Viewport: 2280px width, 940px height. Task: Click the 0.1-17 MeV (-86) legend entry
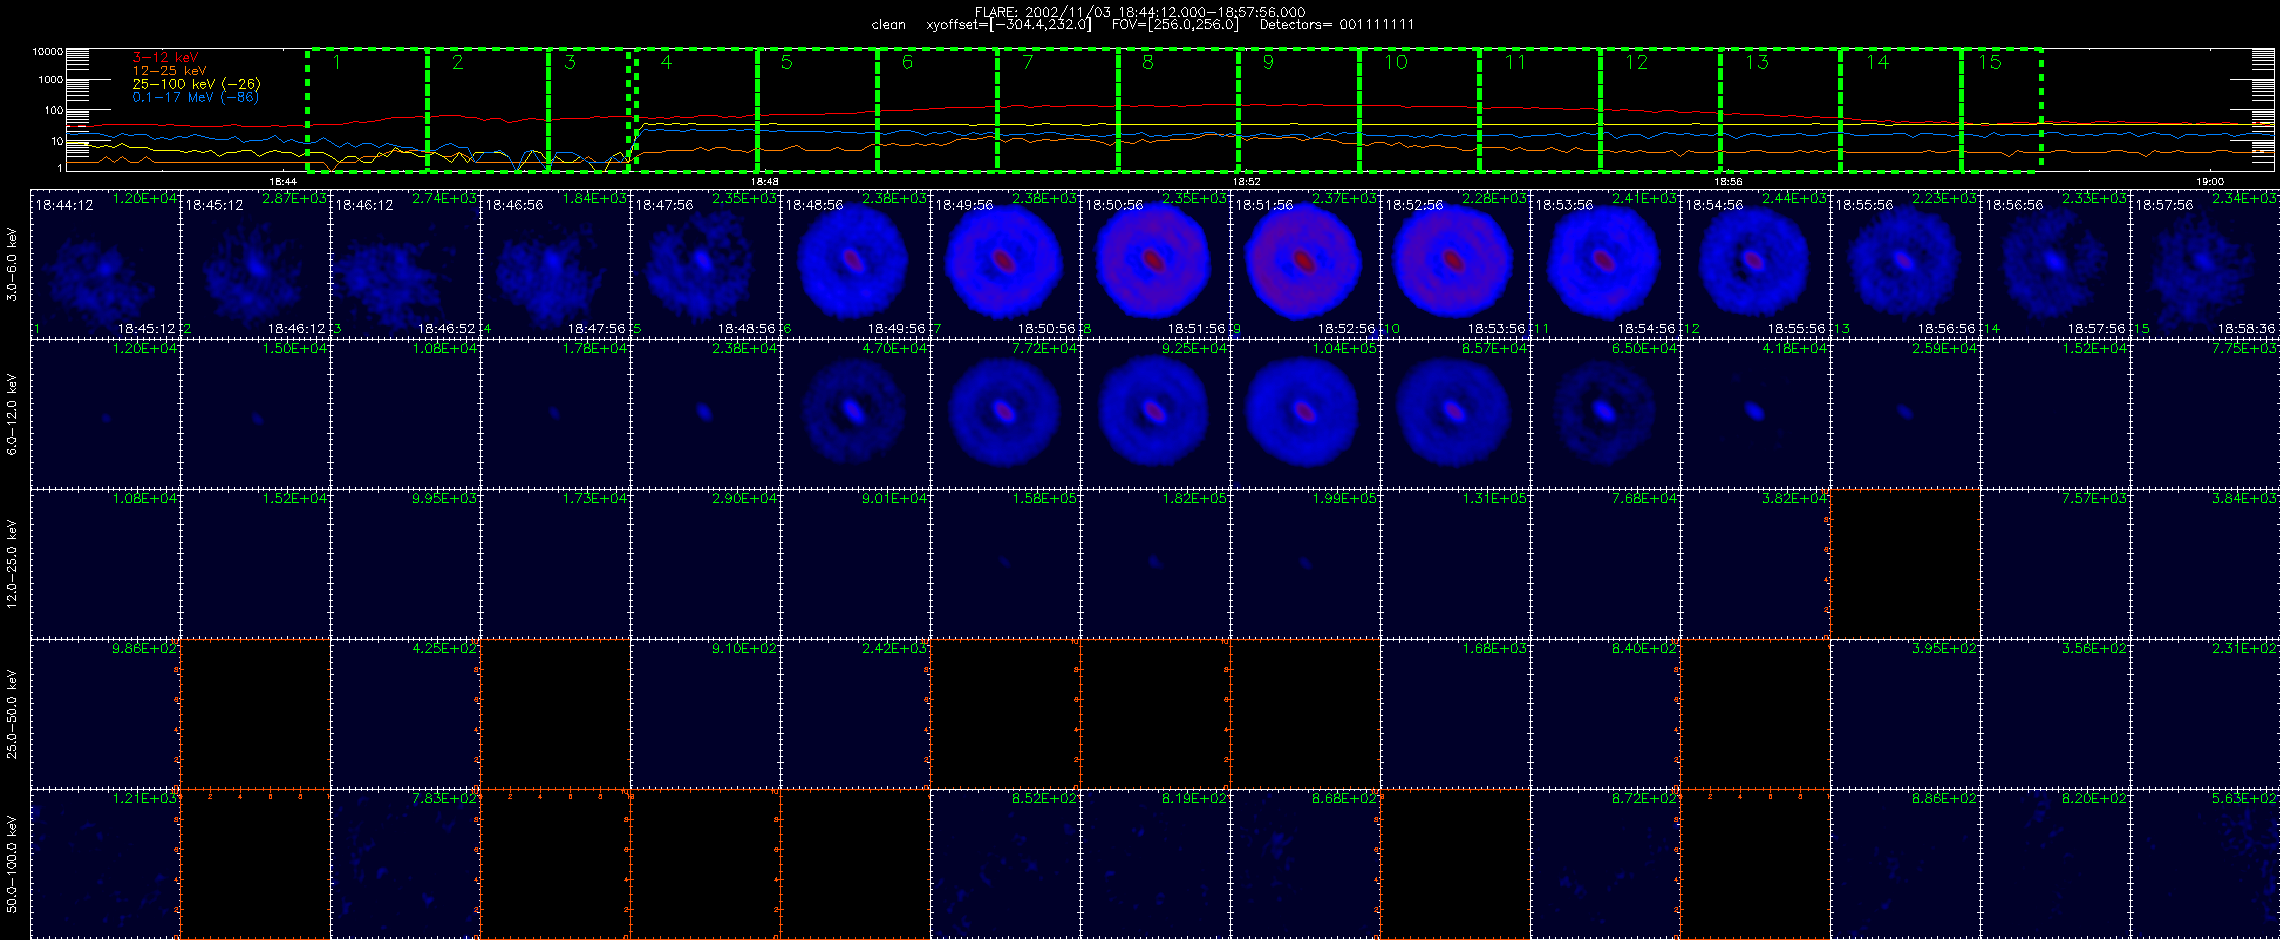pos(195,97)
